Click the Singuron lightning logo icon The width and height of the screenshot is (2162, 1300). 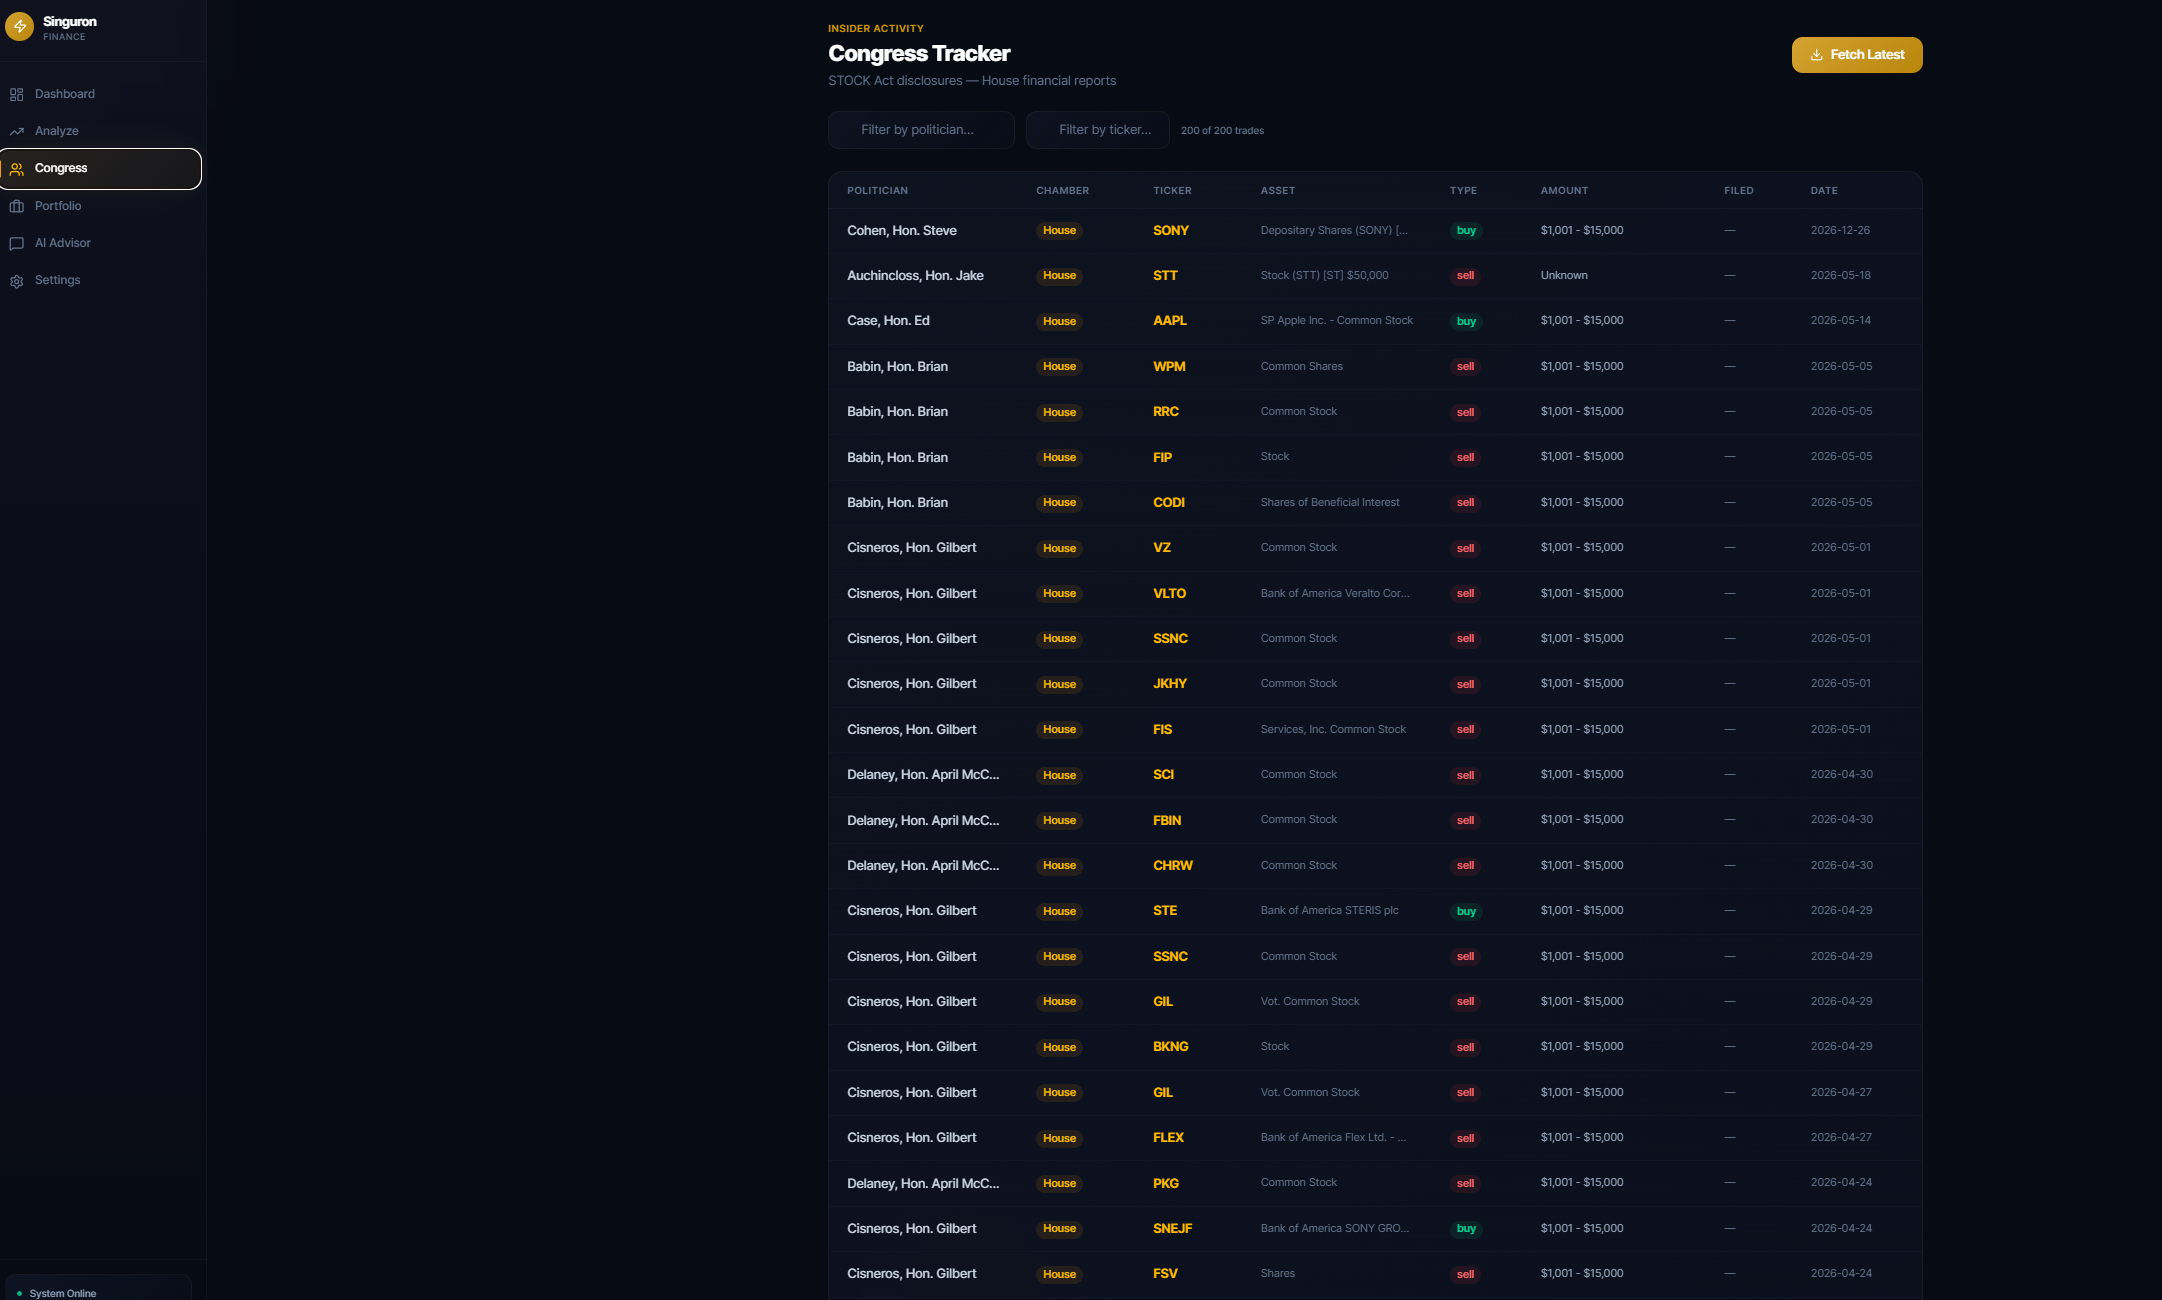pyautogui.click(x=19, y=27)
